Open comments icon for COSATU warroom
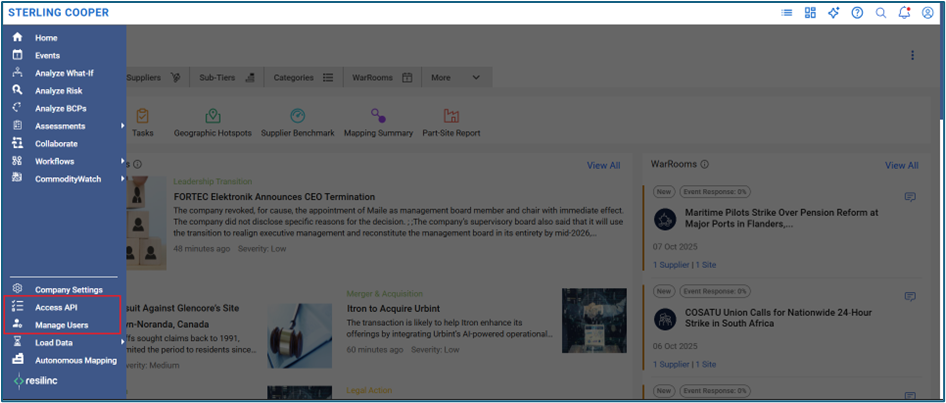The image size is (946, 403). pyautogui.click(x=910, y=297)
